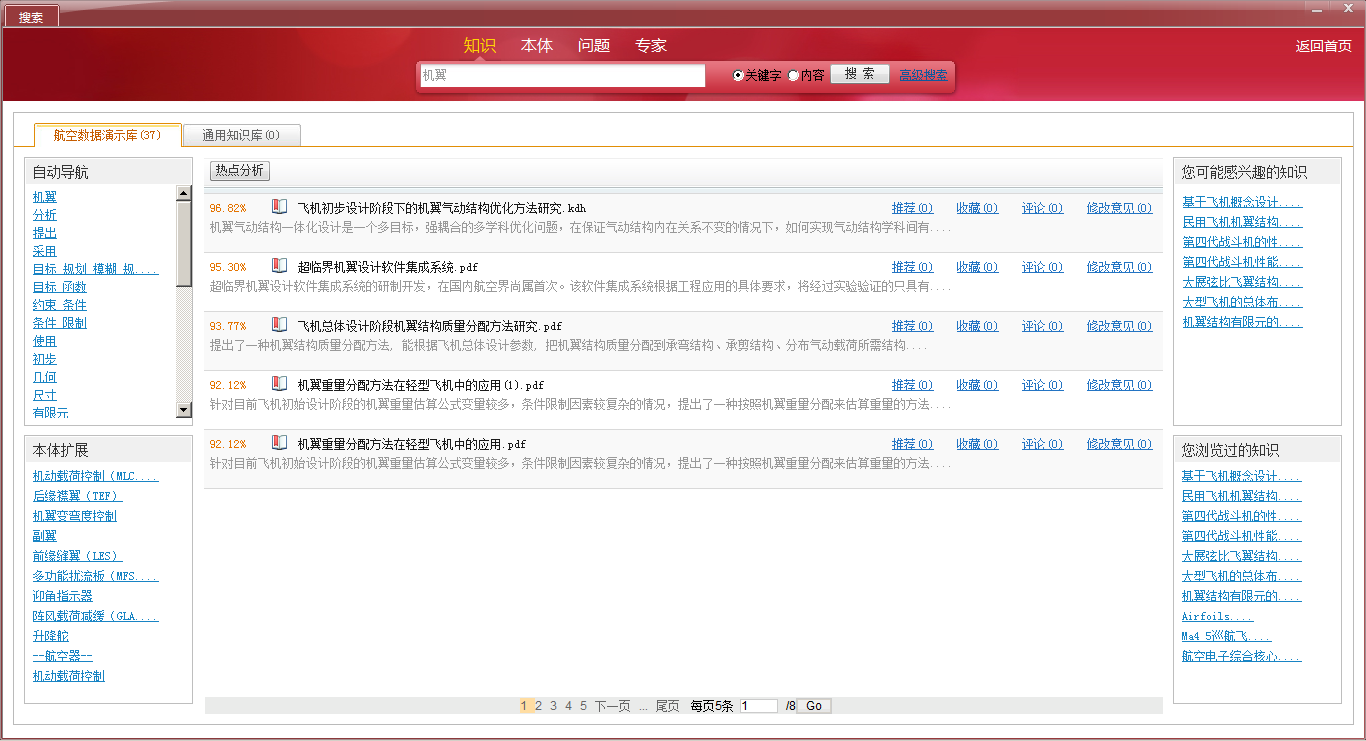Click the document icon beside 飞机总体设计阶段机翼结构质量分配方法研究.pdf
The image size is (1366, 741).
pos(279,325)
